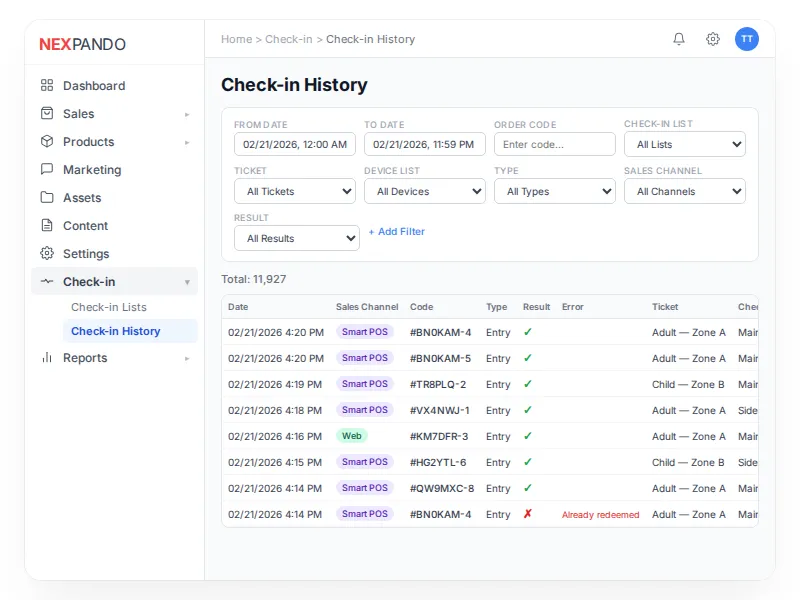Viewport: 800px width, 600px height.
Task: Click the NEXPANDO logo
Action: coord(82,44)
